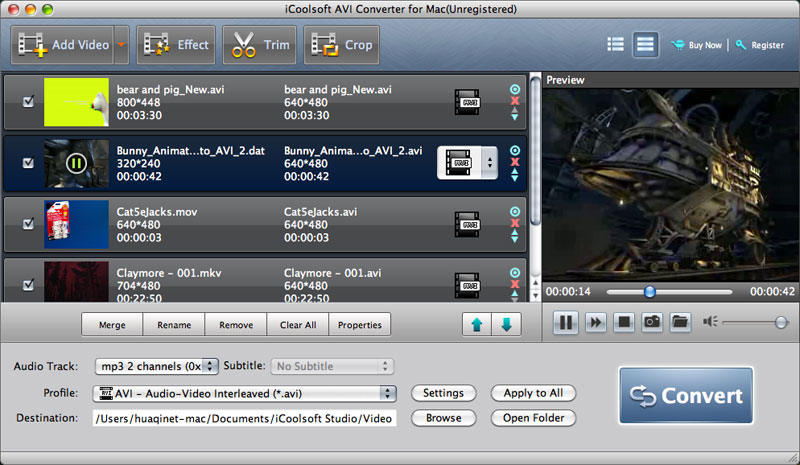Deselect the Claymore - 001.mkv checkbox
800x465 pixels.
pos(28,285)
